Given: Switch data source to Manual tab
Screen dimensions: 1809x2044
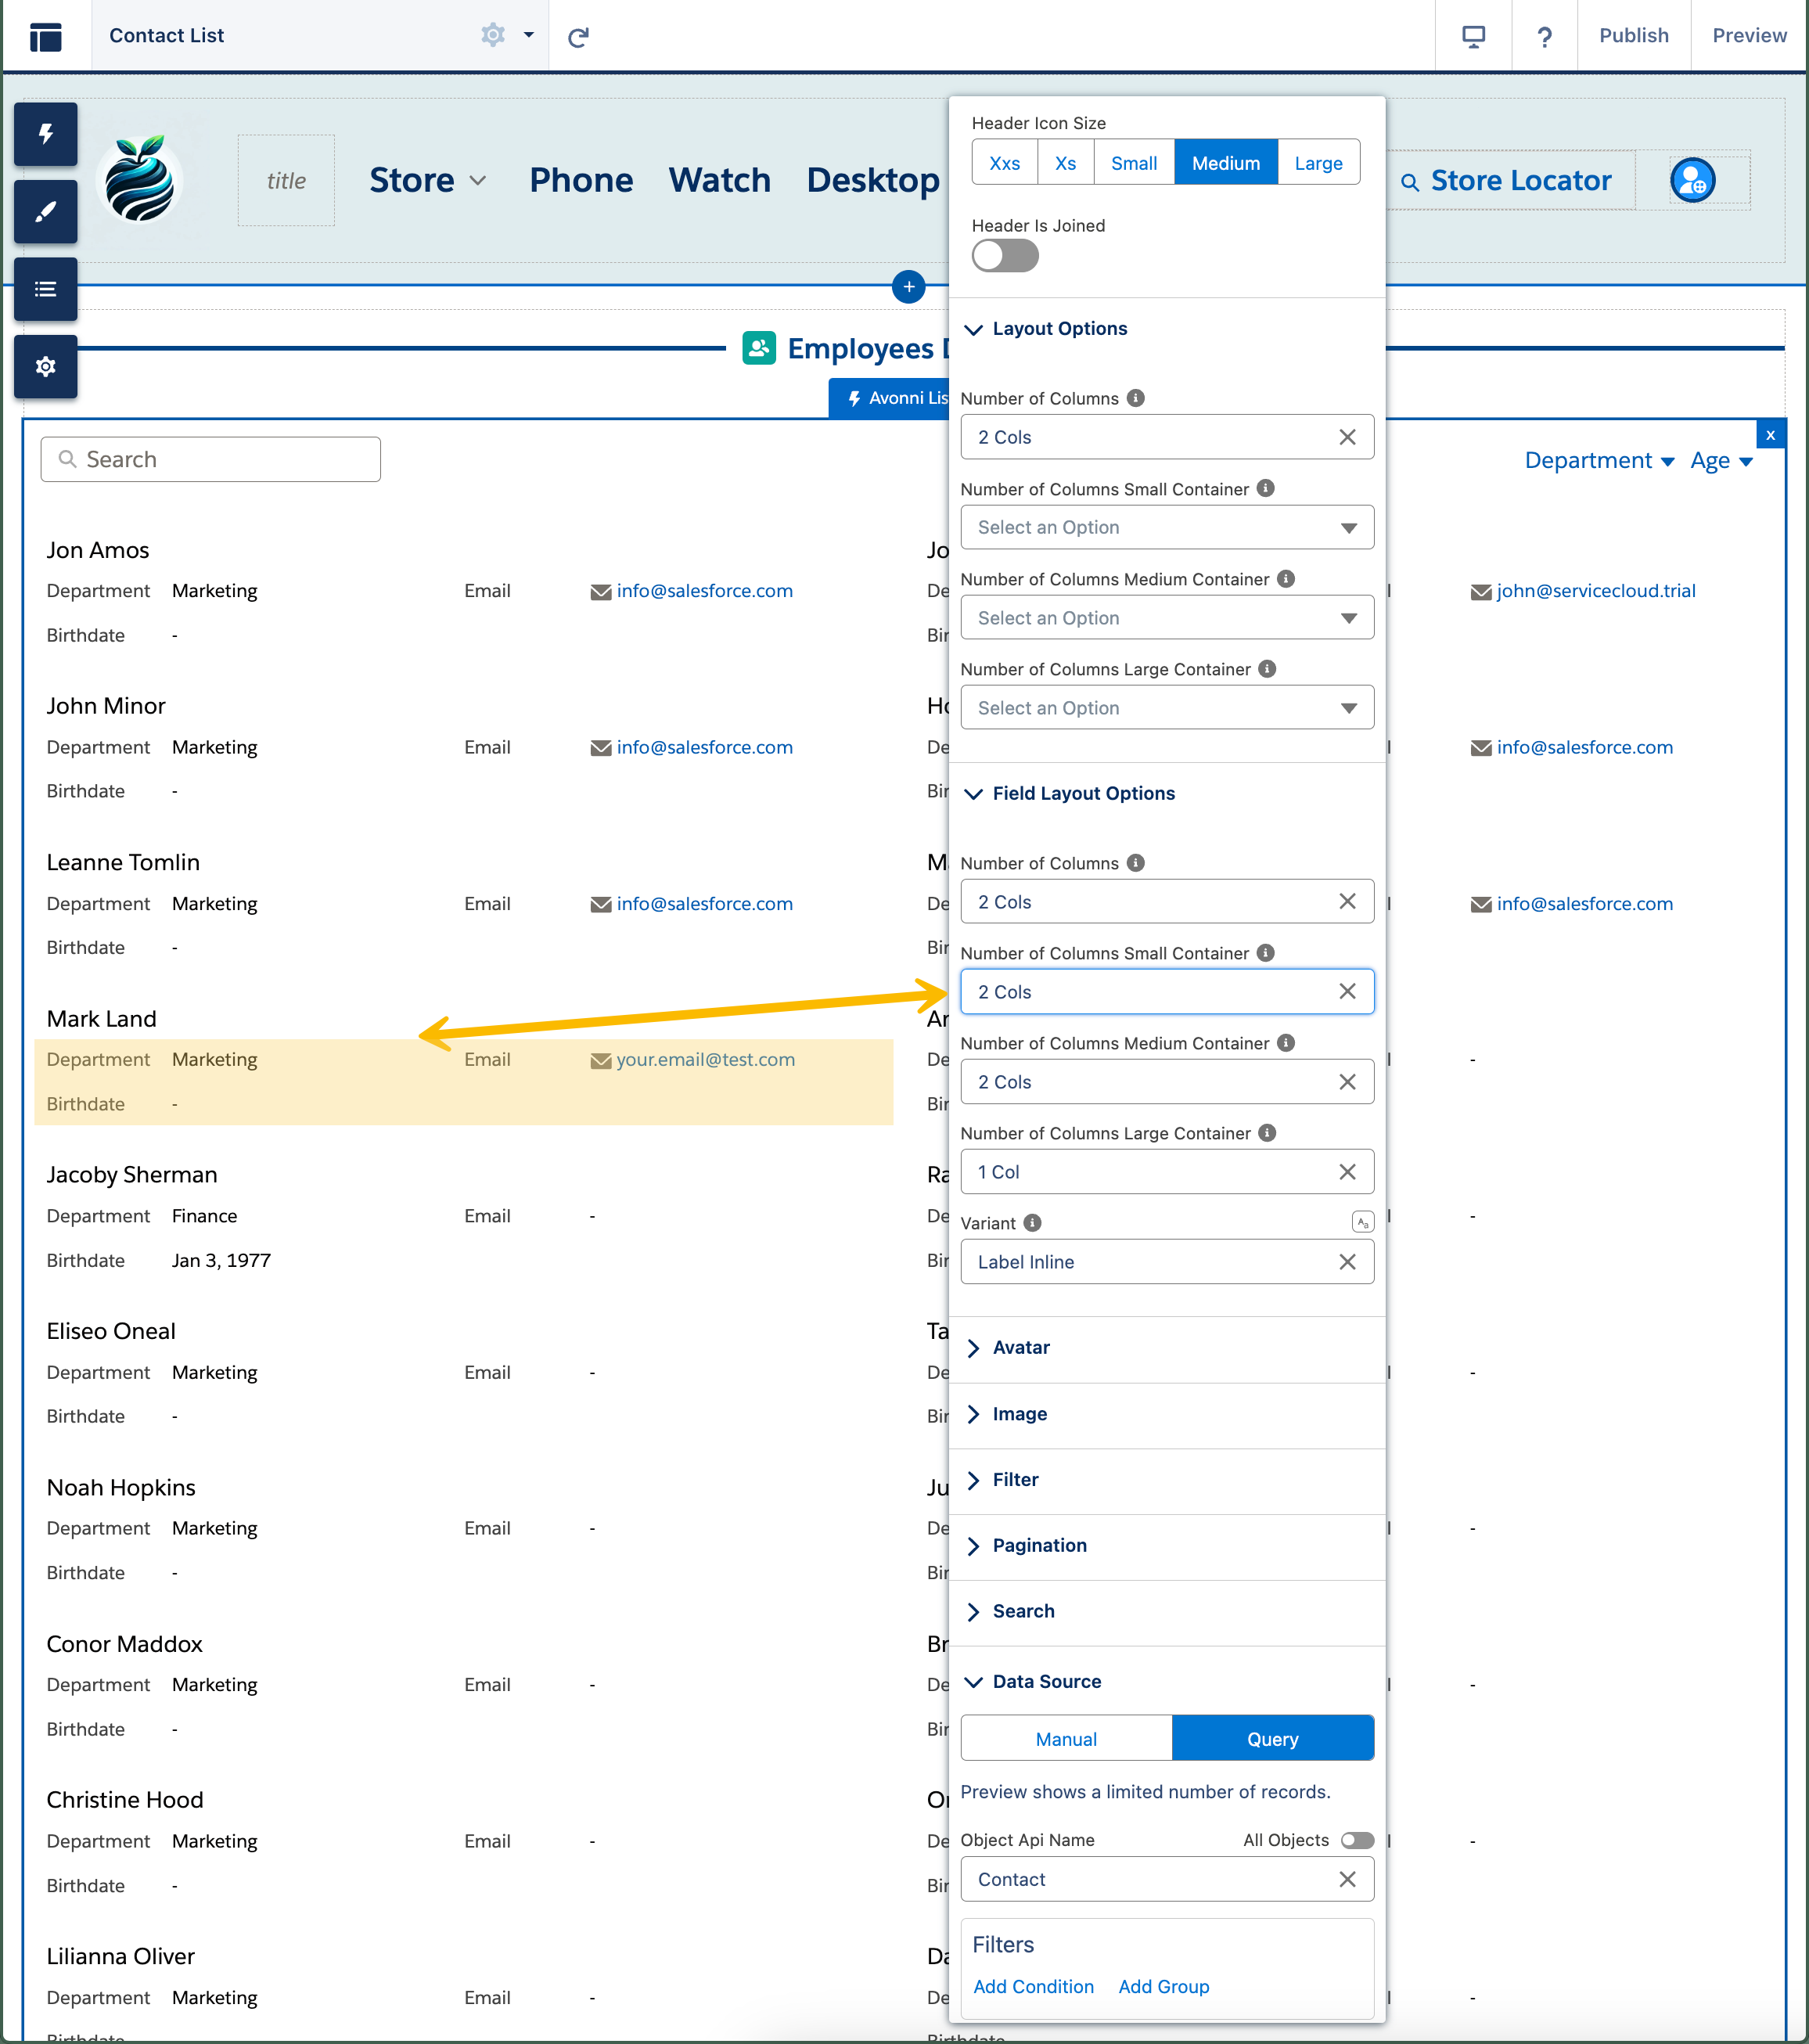Looking at the screenshot, I should tap(1066, 1739).
